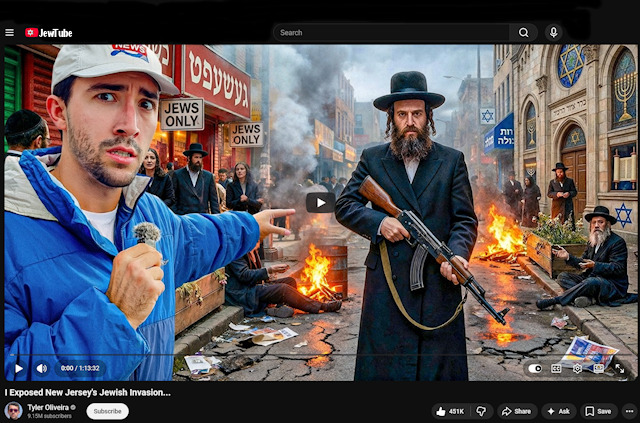Open the Tyler Oliveira channel name link
This screenshot has height=423, width=640.
pyautogui.click(x=47, y=407)
